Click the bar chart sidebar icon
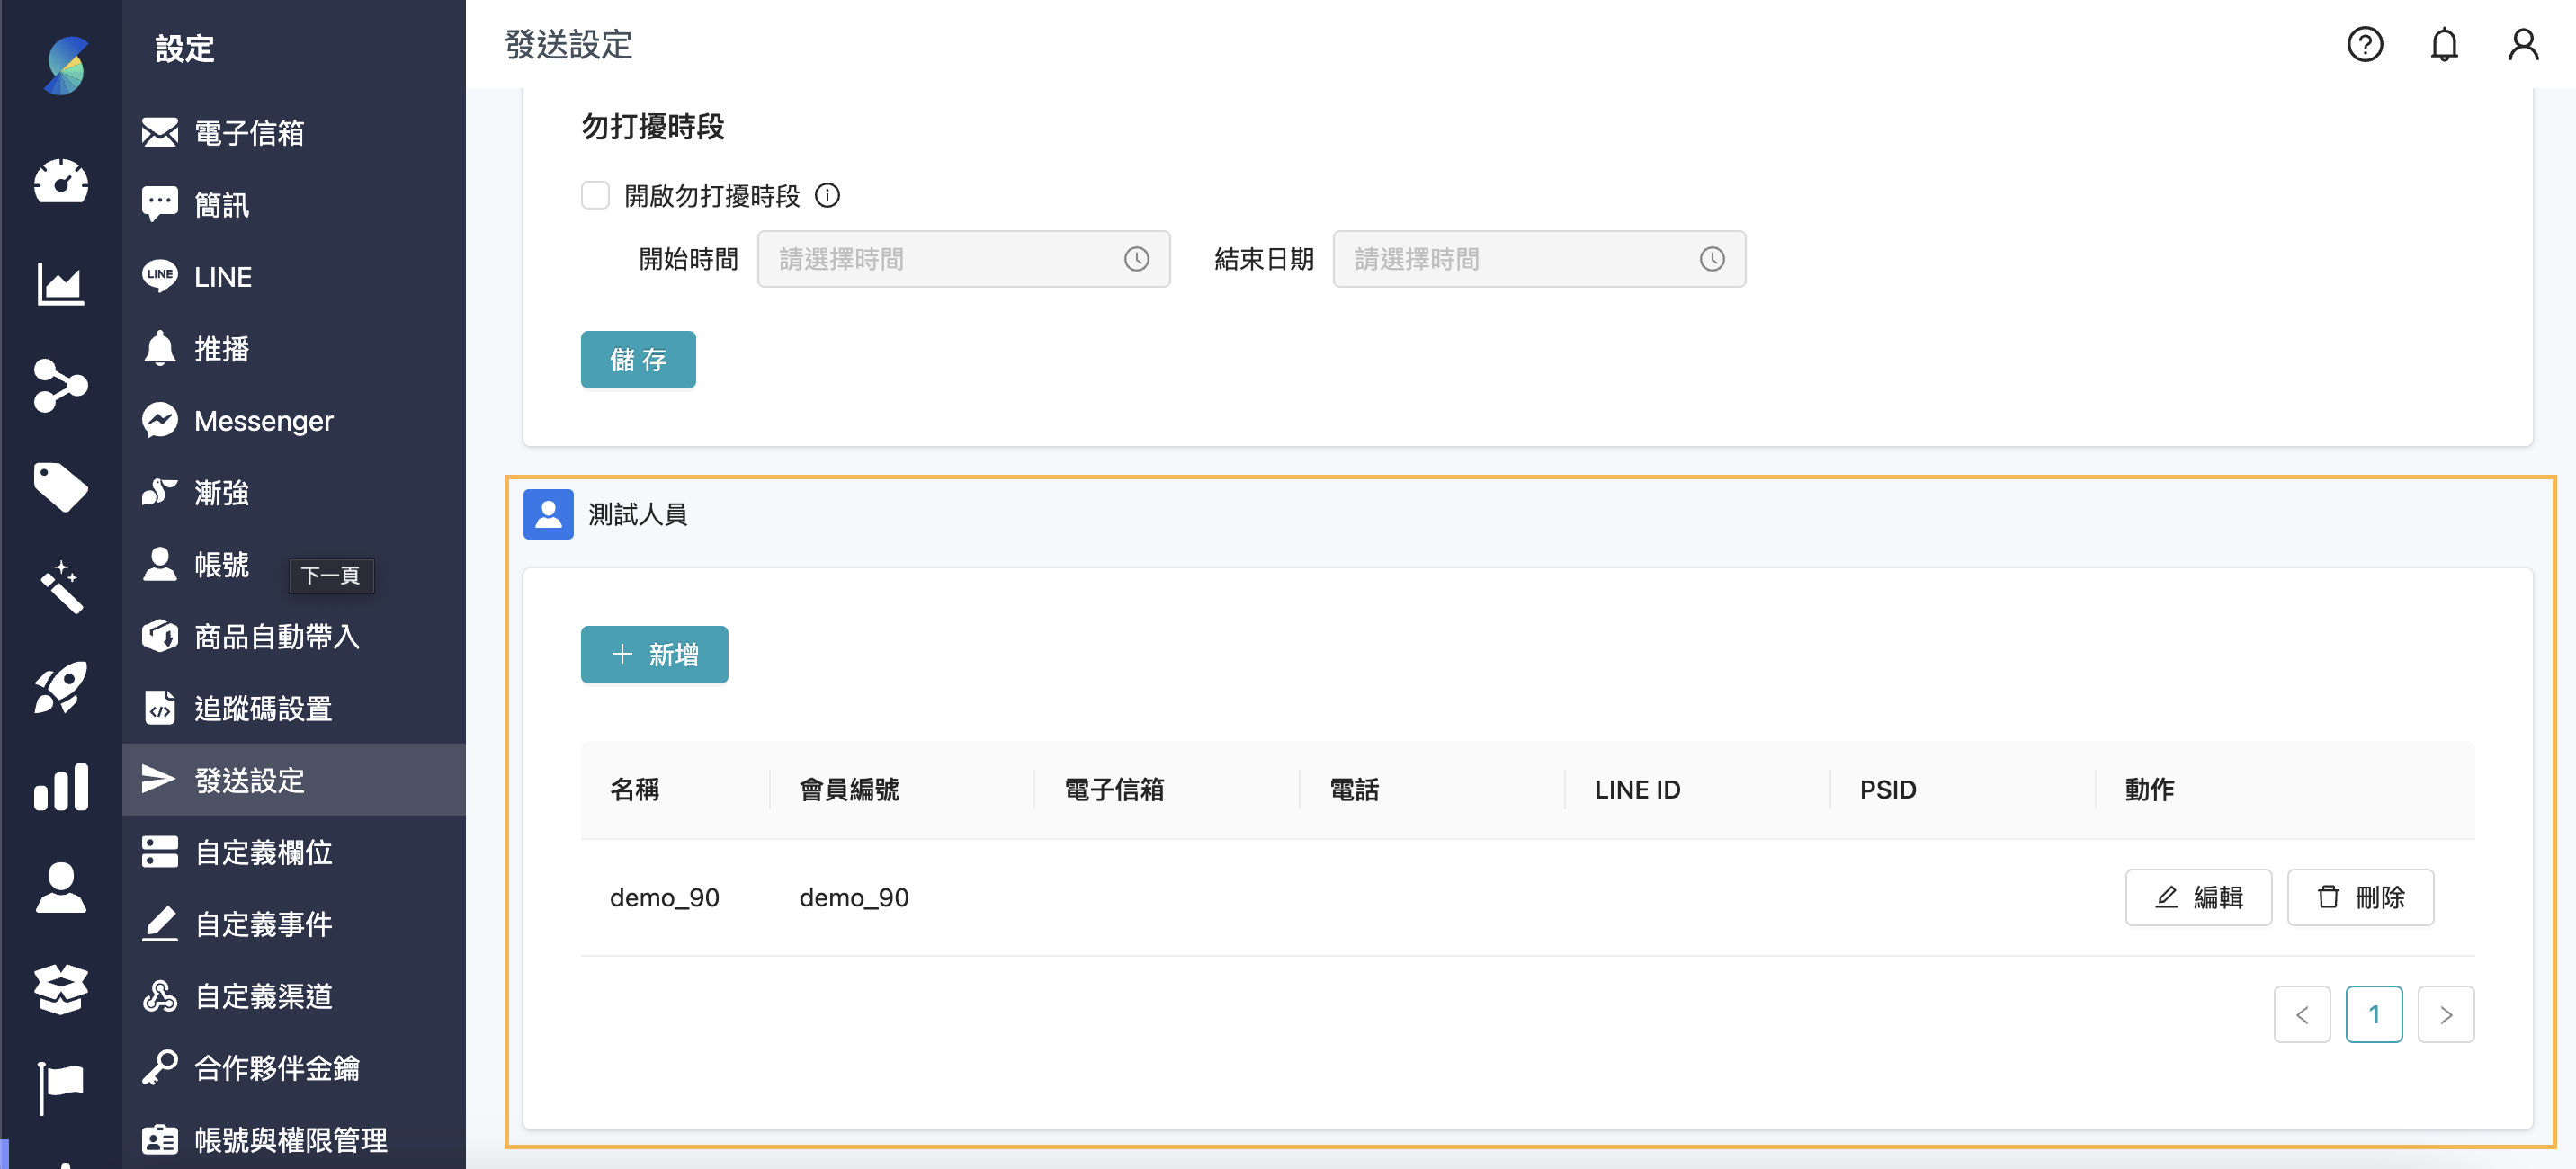 (x=61, y=787)
